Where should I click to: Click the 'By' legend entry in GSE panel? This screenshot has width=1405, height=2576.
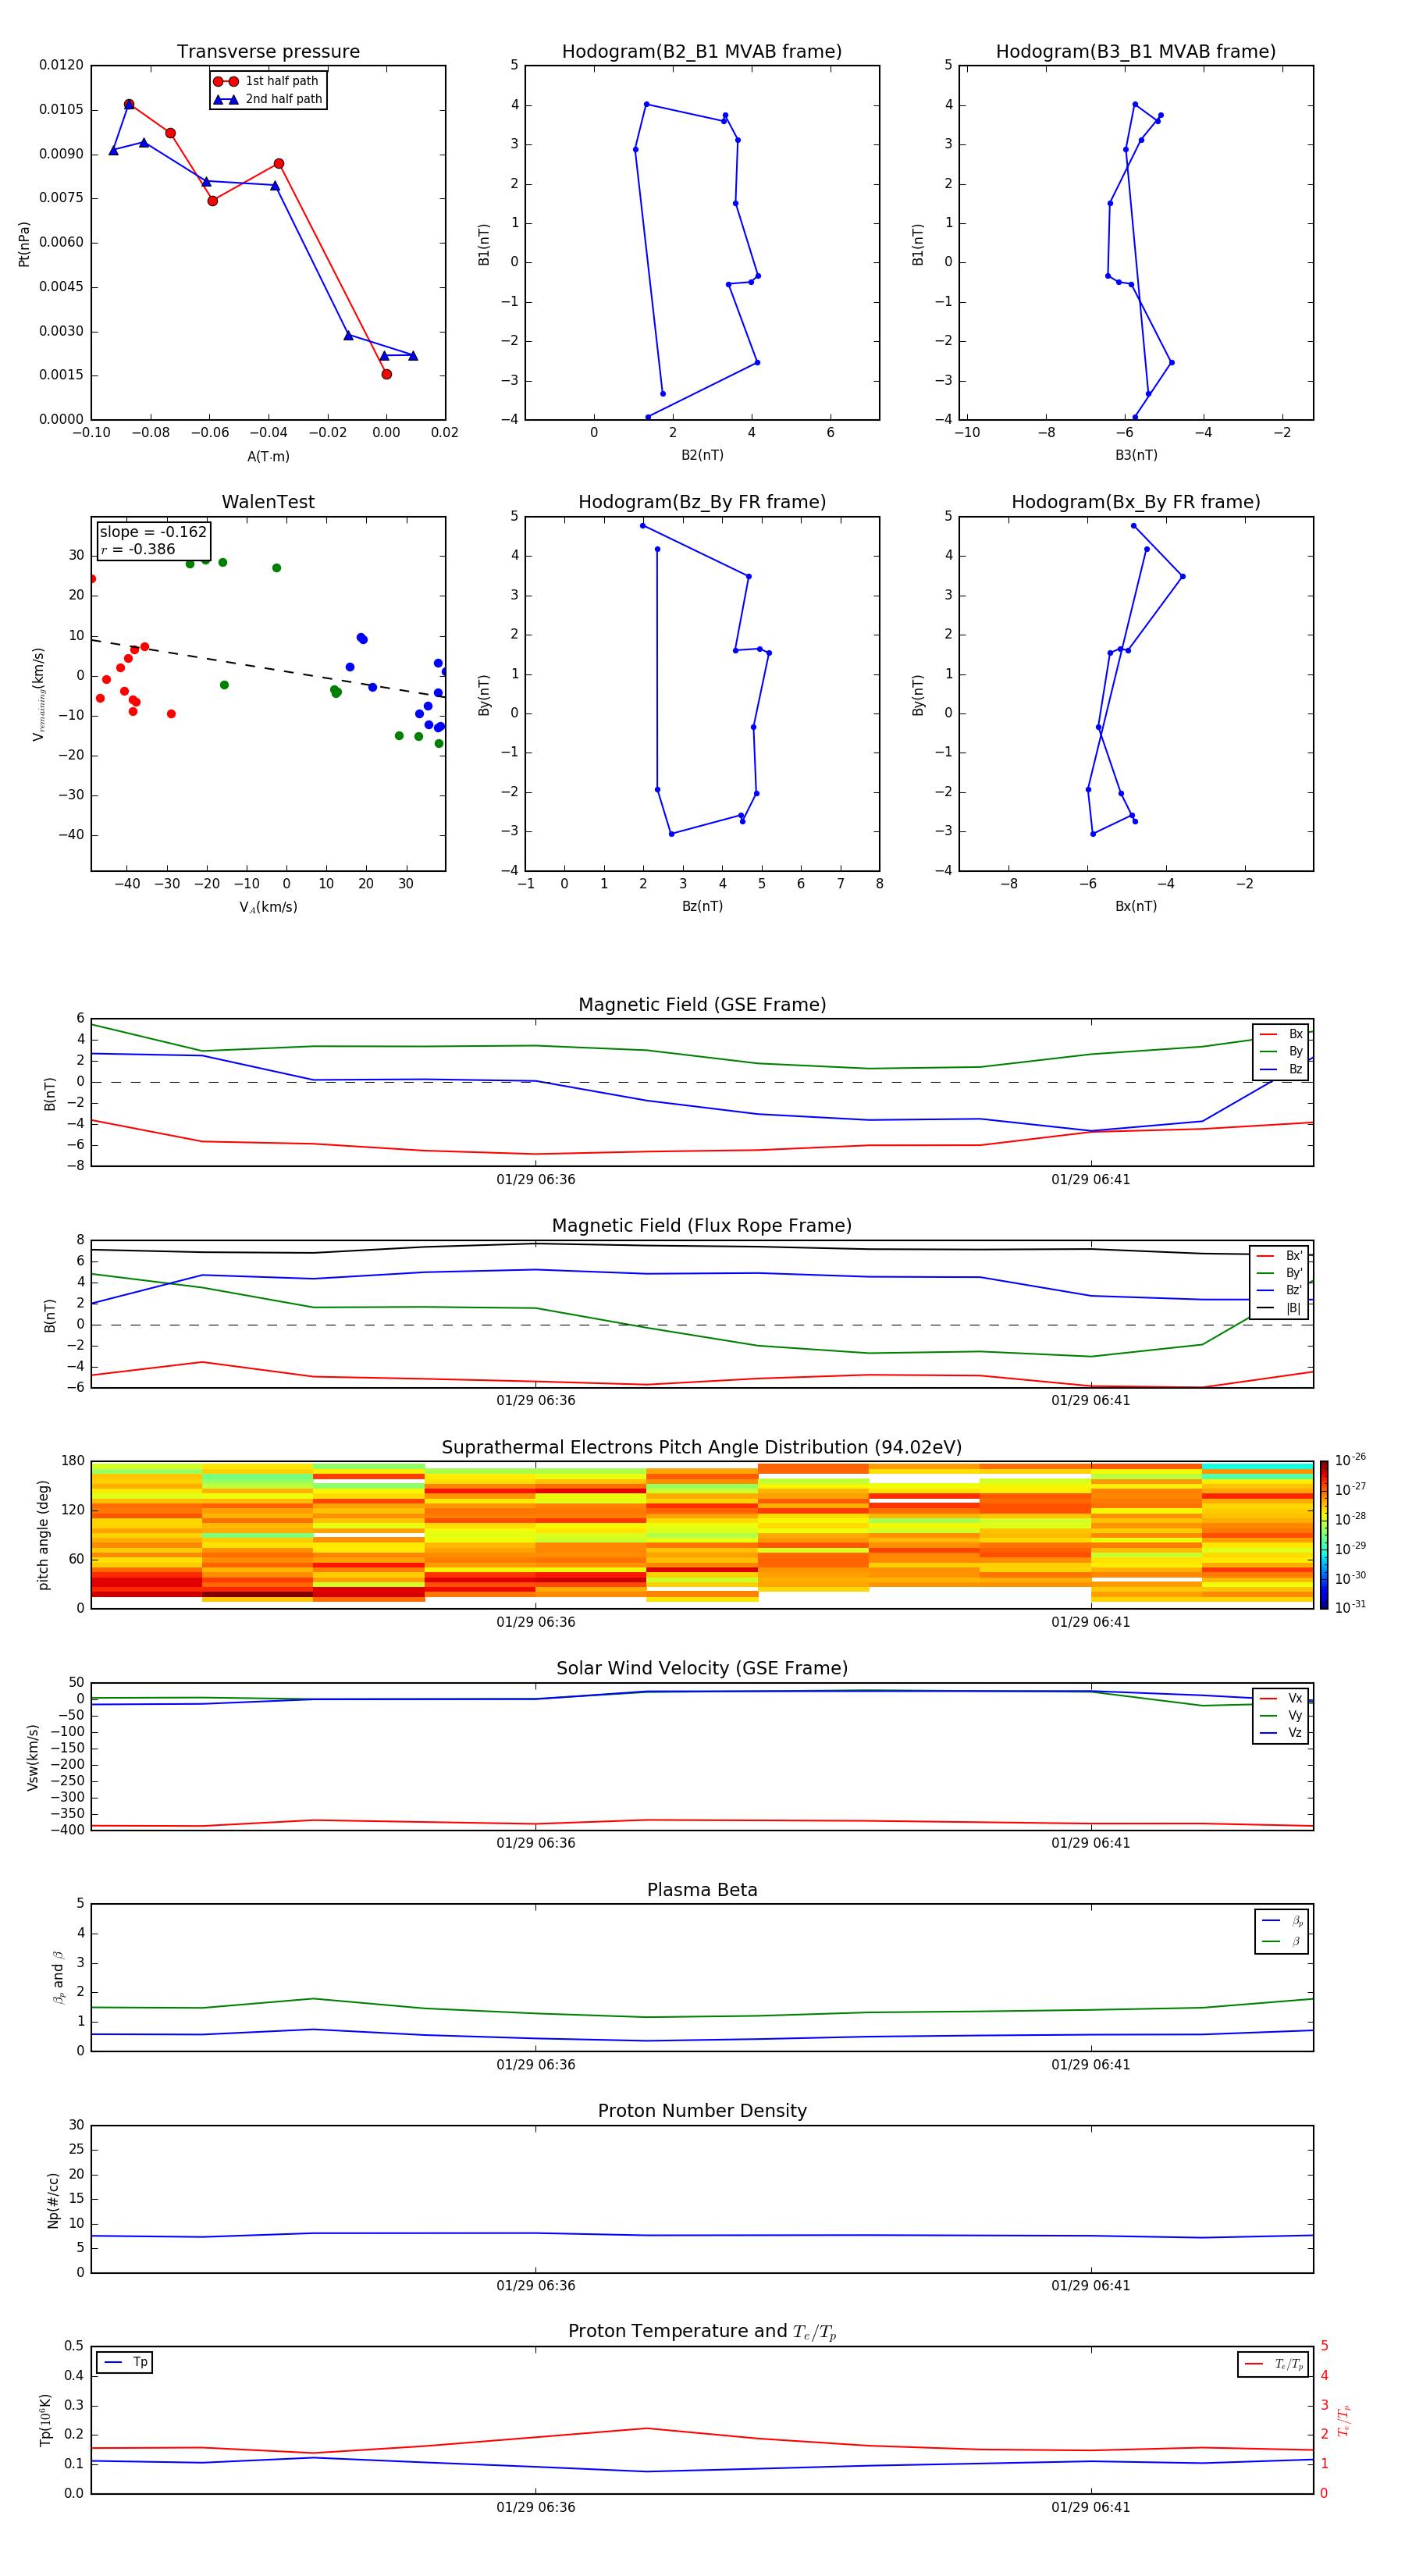pyautogui.click(x=1281, y=1051)
